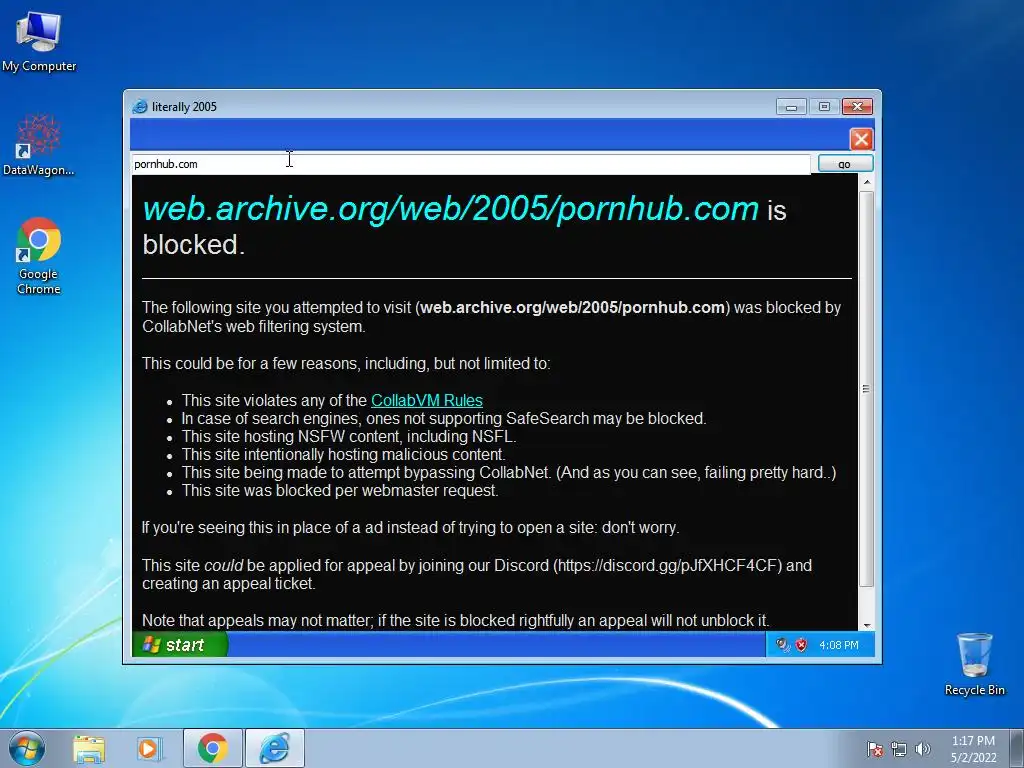This screenshot has height=768, width=1024.
Task: Click the XP-style start button
Action: pos(180,645)
